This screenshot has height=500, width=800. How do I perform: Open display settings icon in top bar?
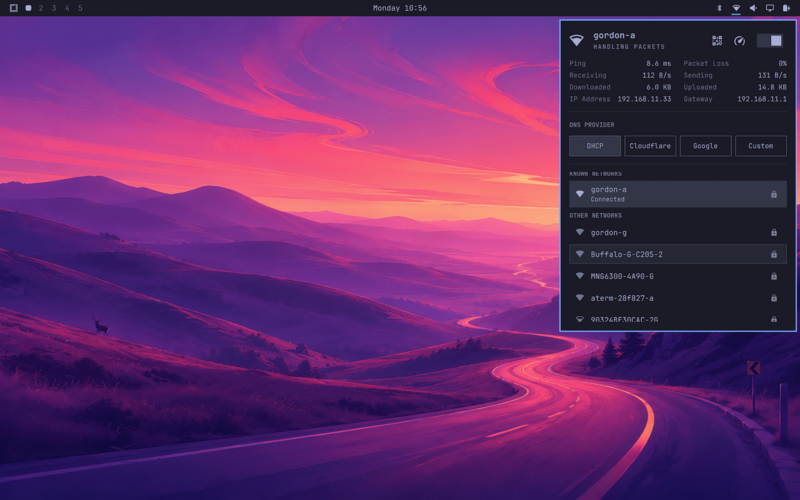click(x=770, y=8)
